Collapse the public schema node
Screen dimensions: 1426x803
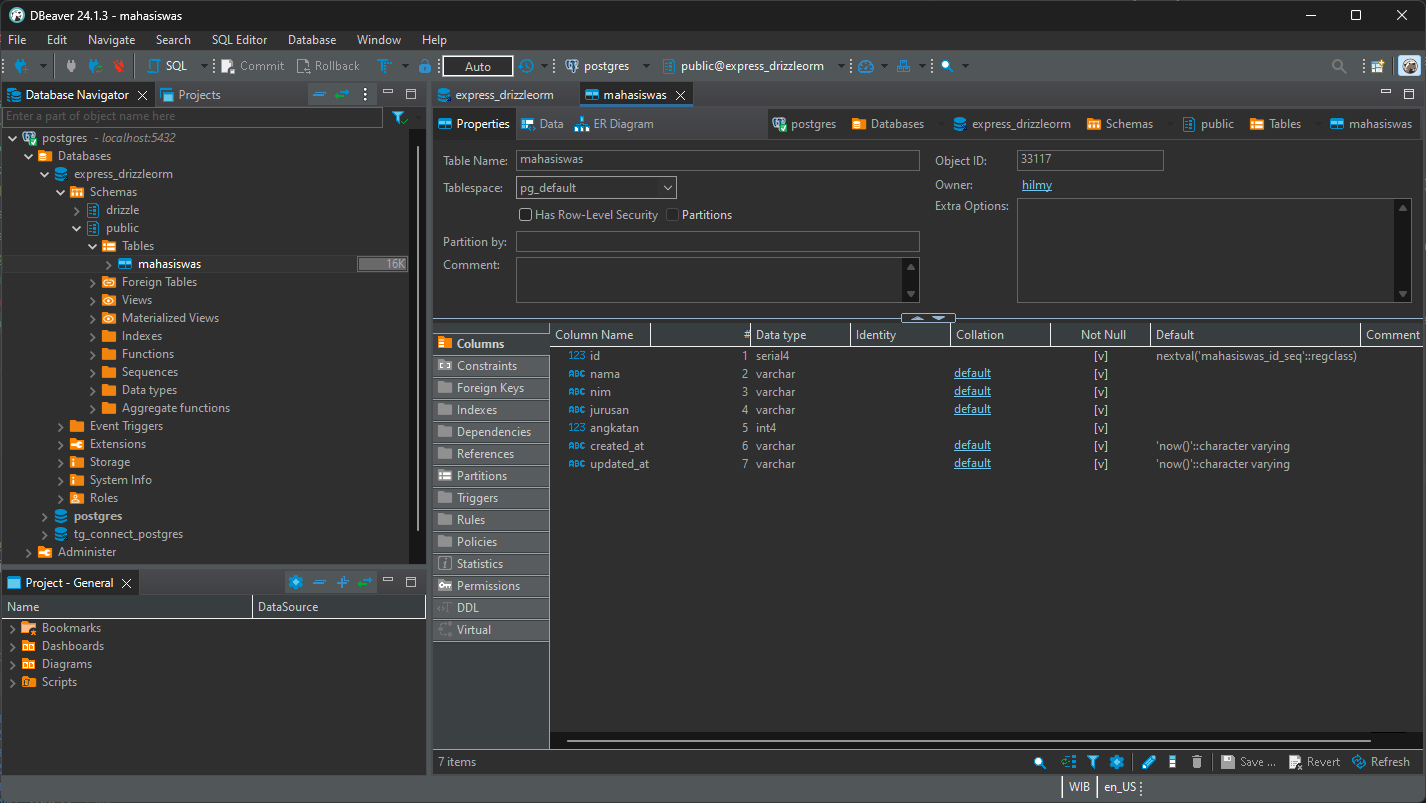76,227
